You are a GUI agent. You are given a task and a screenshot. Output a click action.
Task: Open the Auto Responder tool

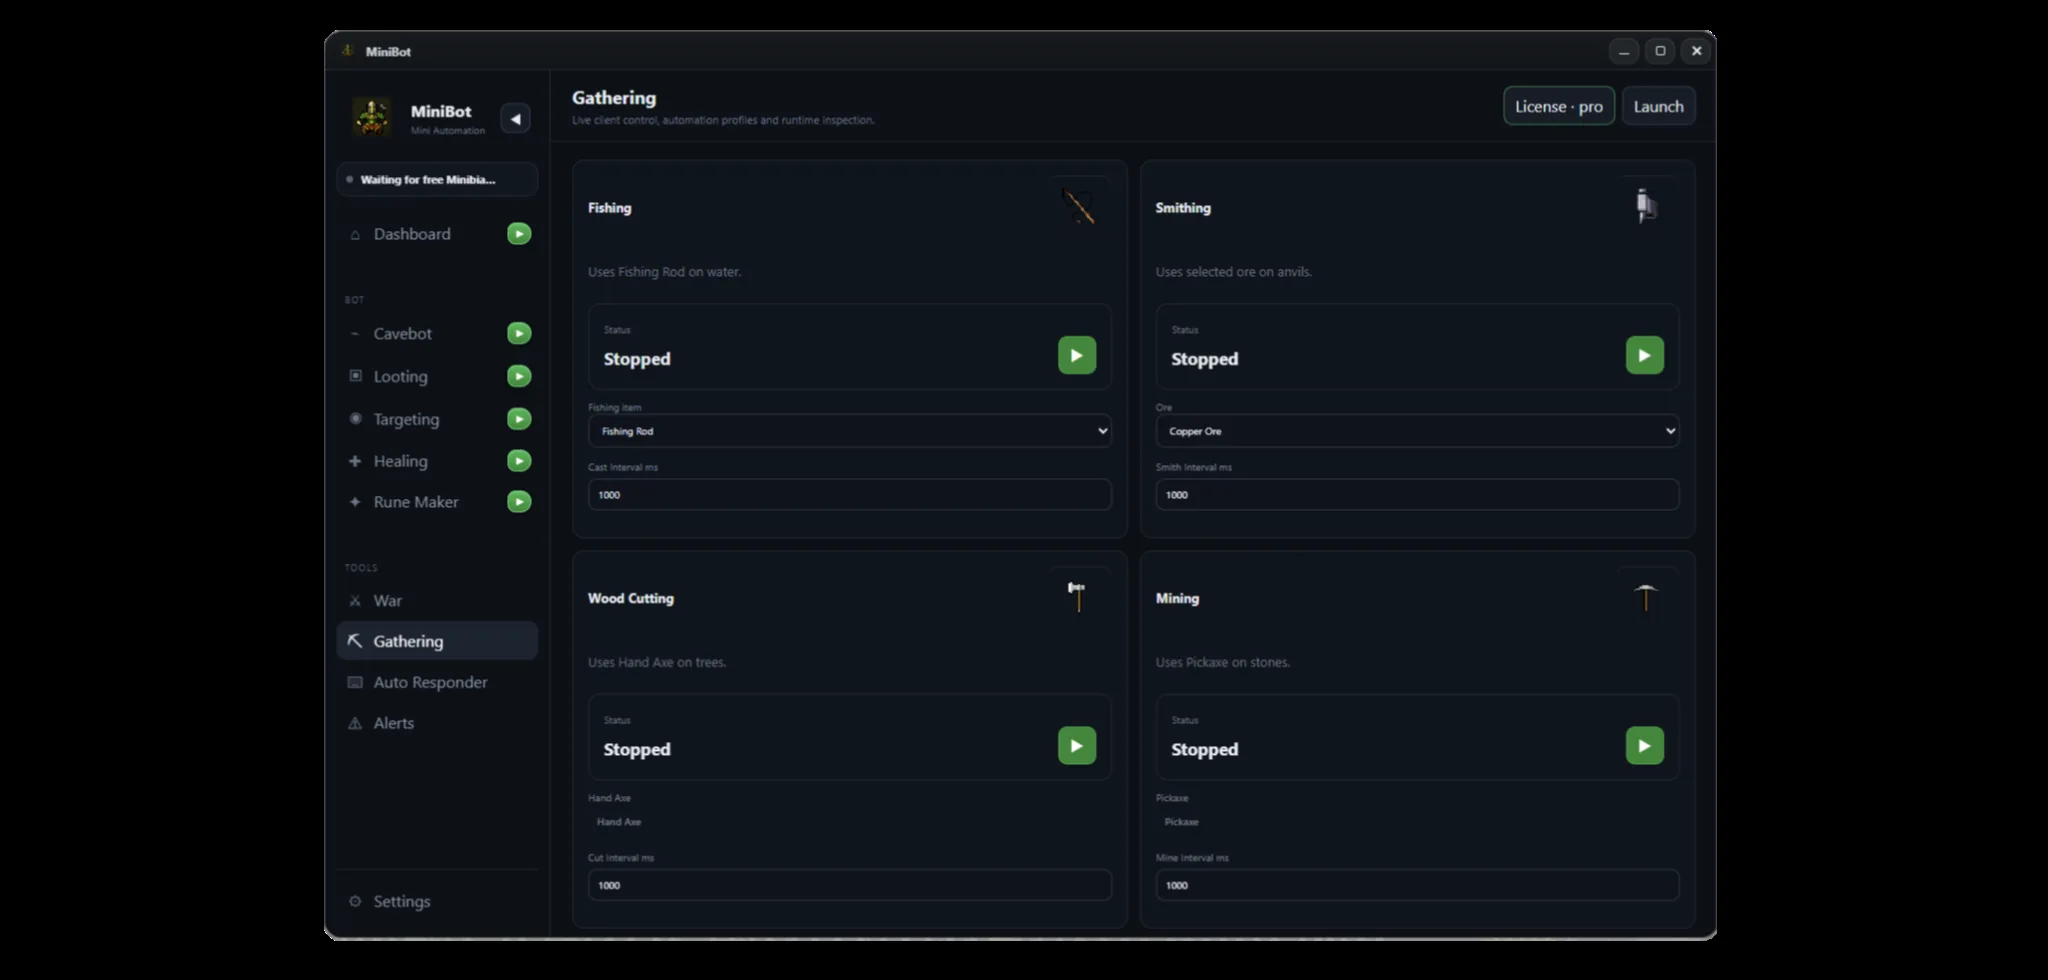[x=437, y=682]
